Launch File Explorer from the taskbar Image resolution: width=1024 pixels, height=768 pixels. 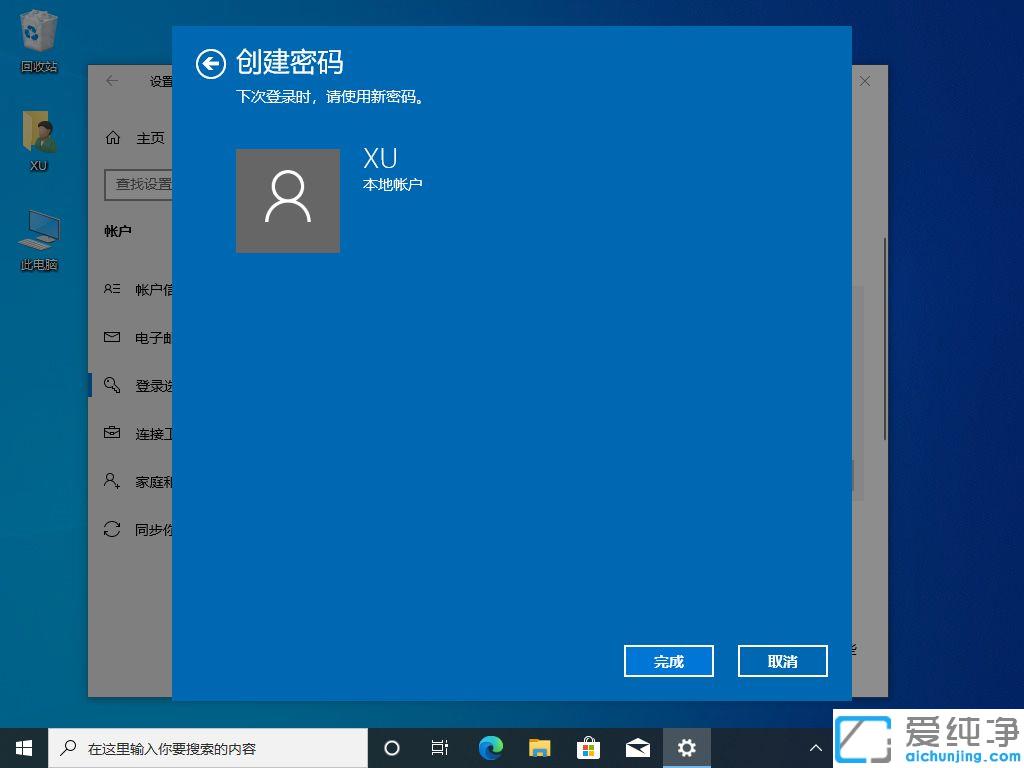pyautogui.click(x=539, y=747)
